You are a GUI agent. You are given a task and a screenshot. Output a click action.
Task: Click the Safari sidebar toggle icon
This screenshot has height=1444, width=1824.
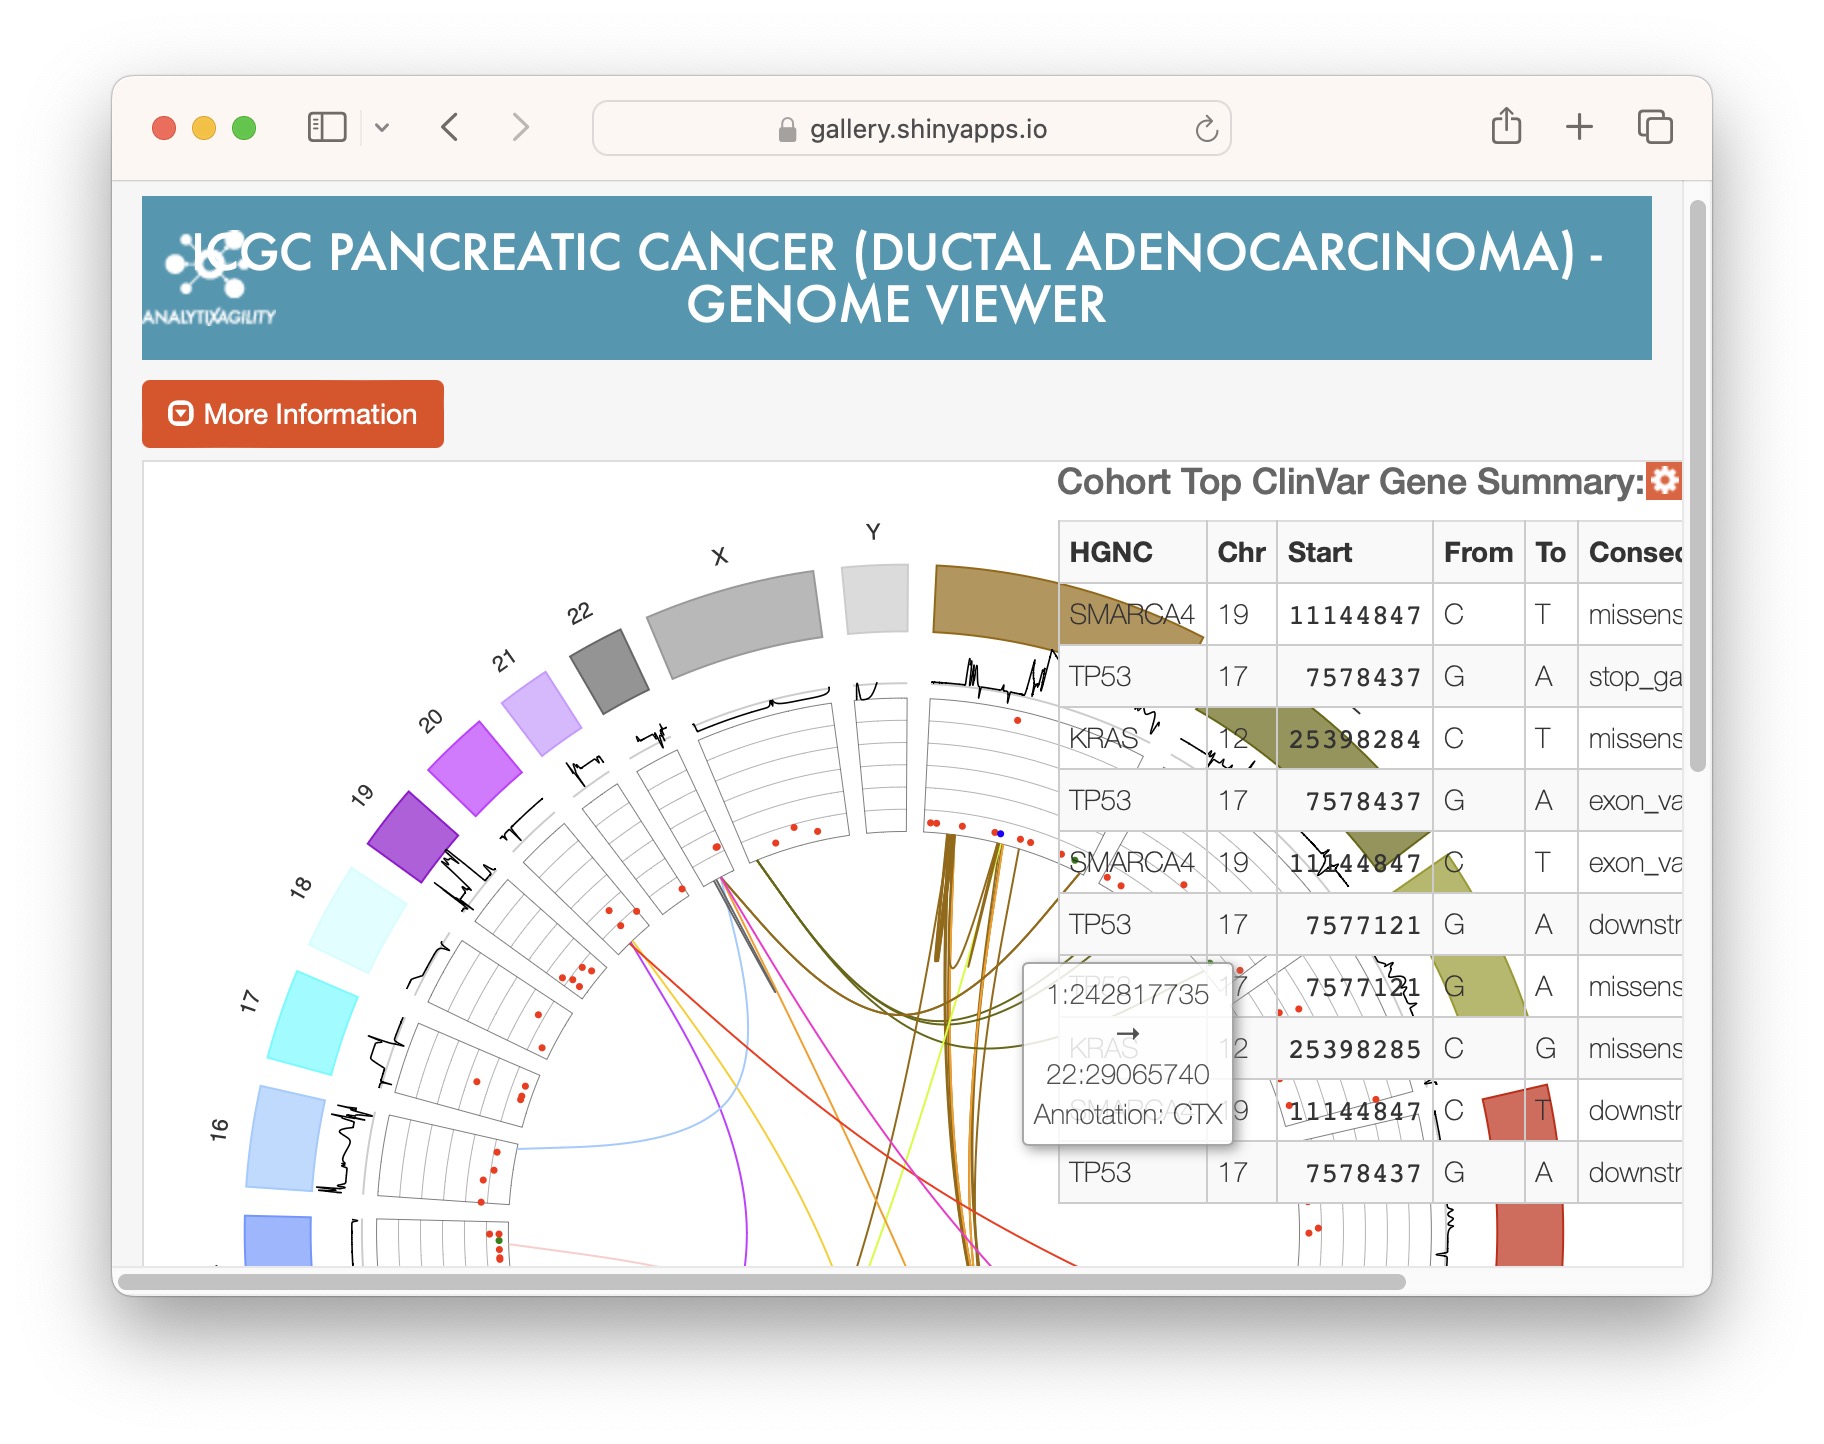point(326,128)
